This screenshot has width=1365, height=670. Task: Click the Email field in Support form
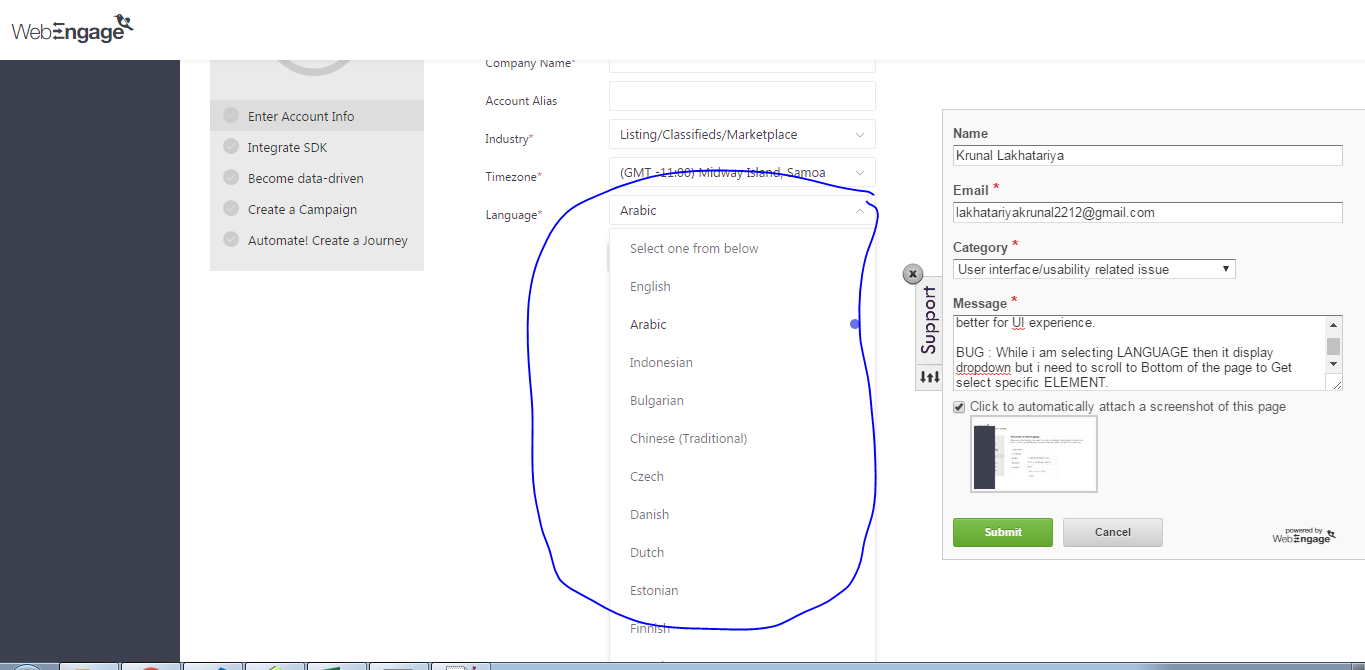tap(1148, 212)
